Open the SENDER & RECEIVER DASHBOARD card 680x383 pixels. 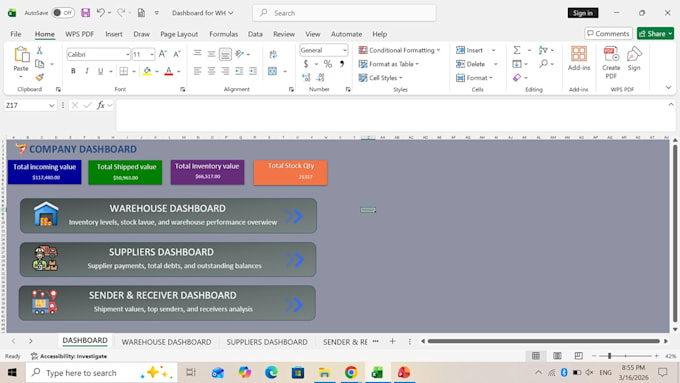pyautogui.click(x=167, y=303)
